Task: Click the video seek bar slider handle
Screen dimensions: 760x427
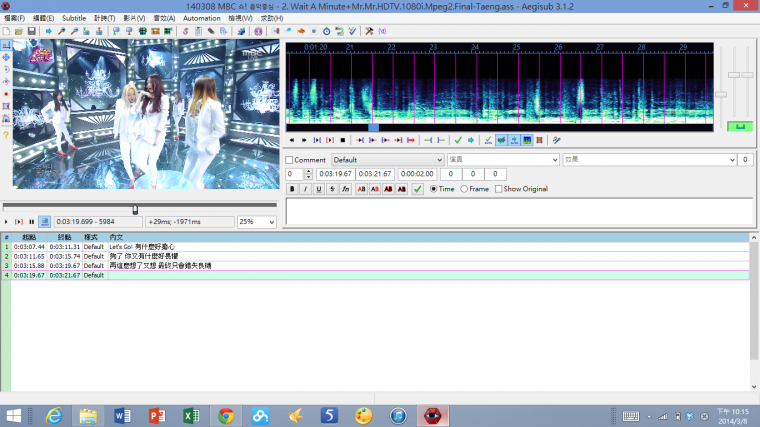Action: pos(135,209)
